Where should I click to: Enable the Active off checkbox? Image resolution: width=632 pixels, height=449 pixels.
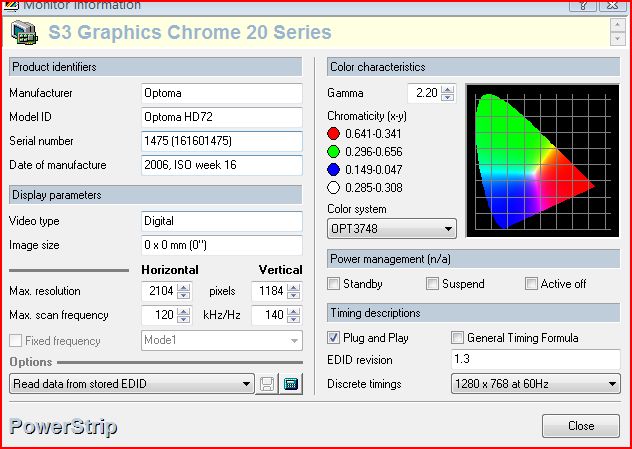point(531,284)
